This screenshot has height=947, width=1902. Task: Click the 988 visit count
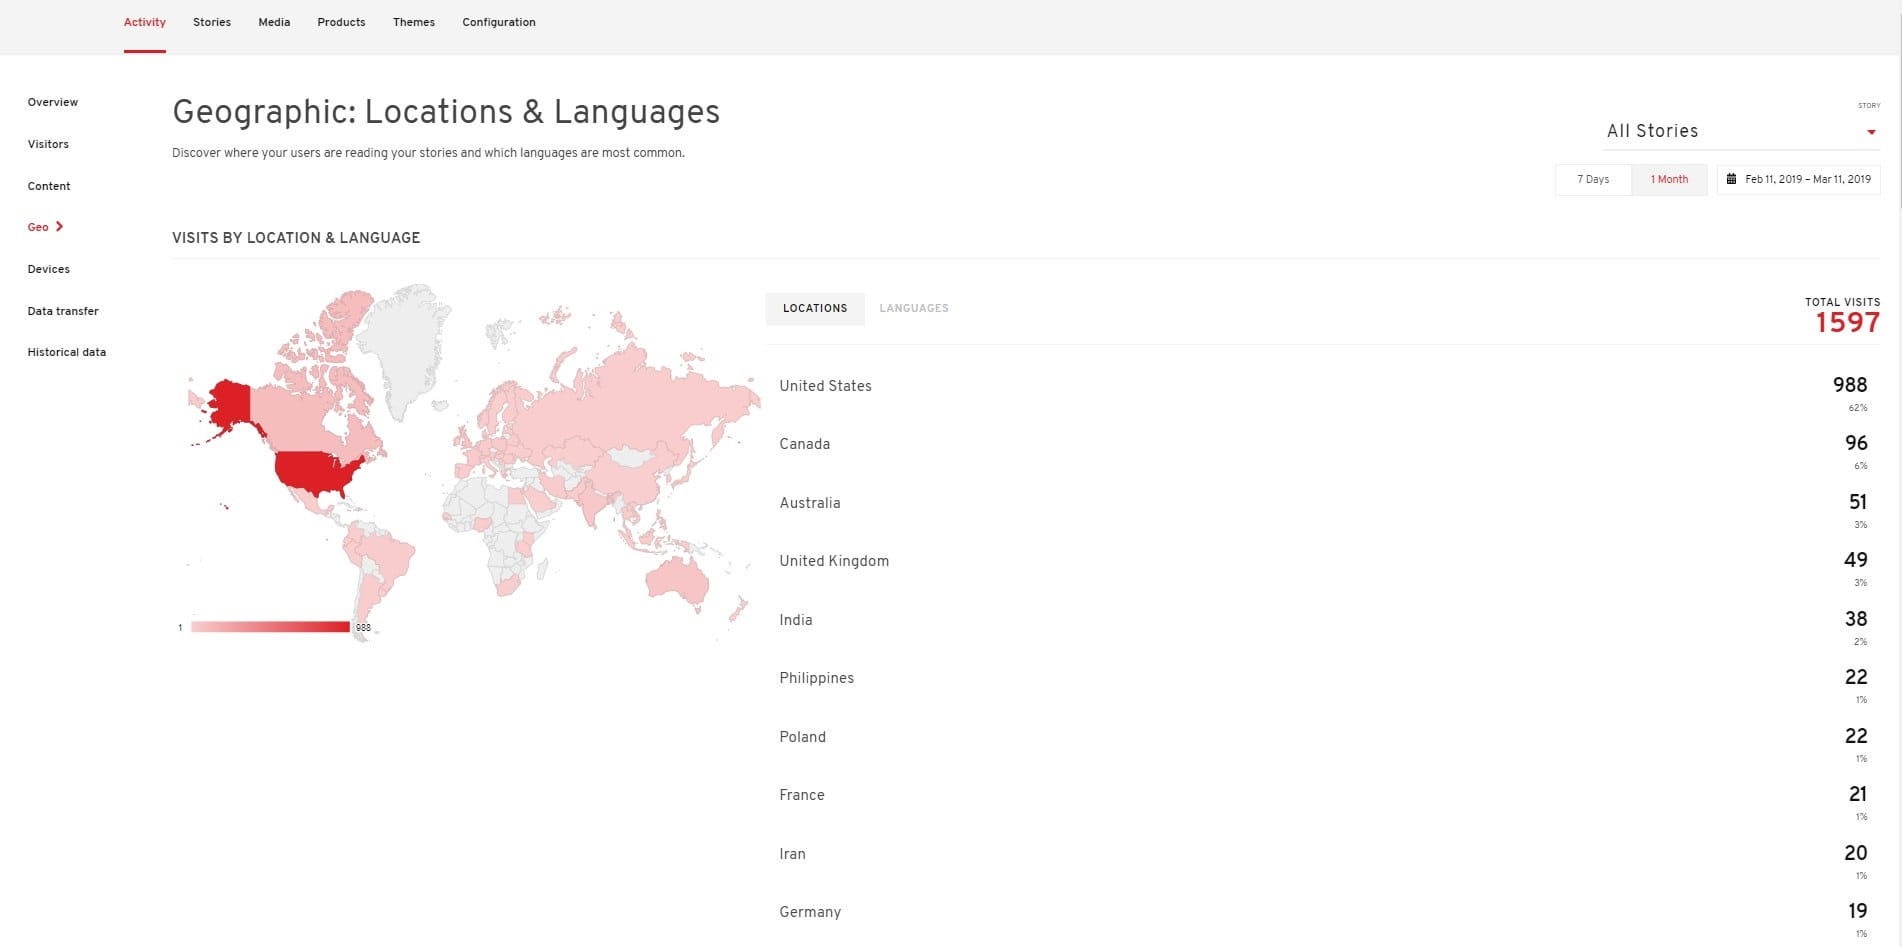(1850, 385)
